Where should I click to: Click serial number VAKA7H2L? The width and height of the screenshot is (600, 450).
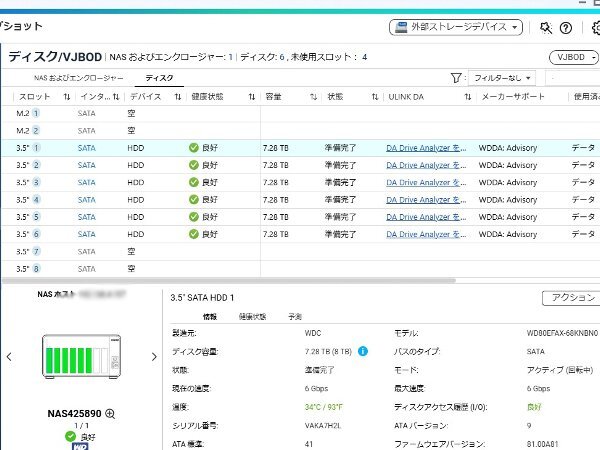point(323,426)
